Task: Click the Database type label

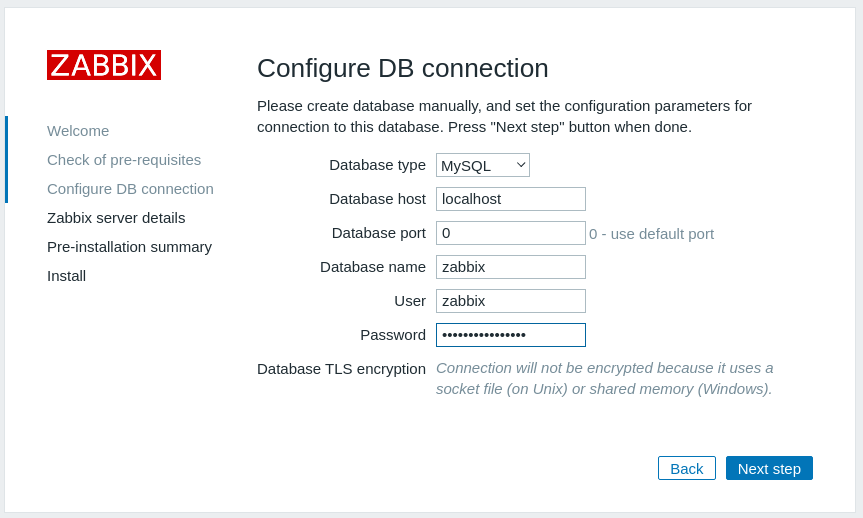Action: [x=378, y=165]
